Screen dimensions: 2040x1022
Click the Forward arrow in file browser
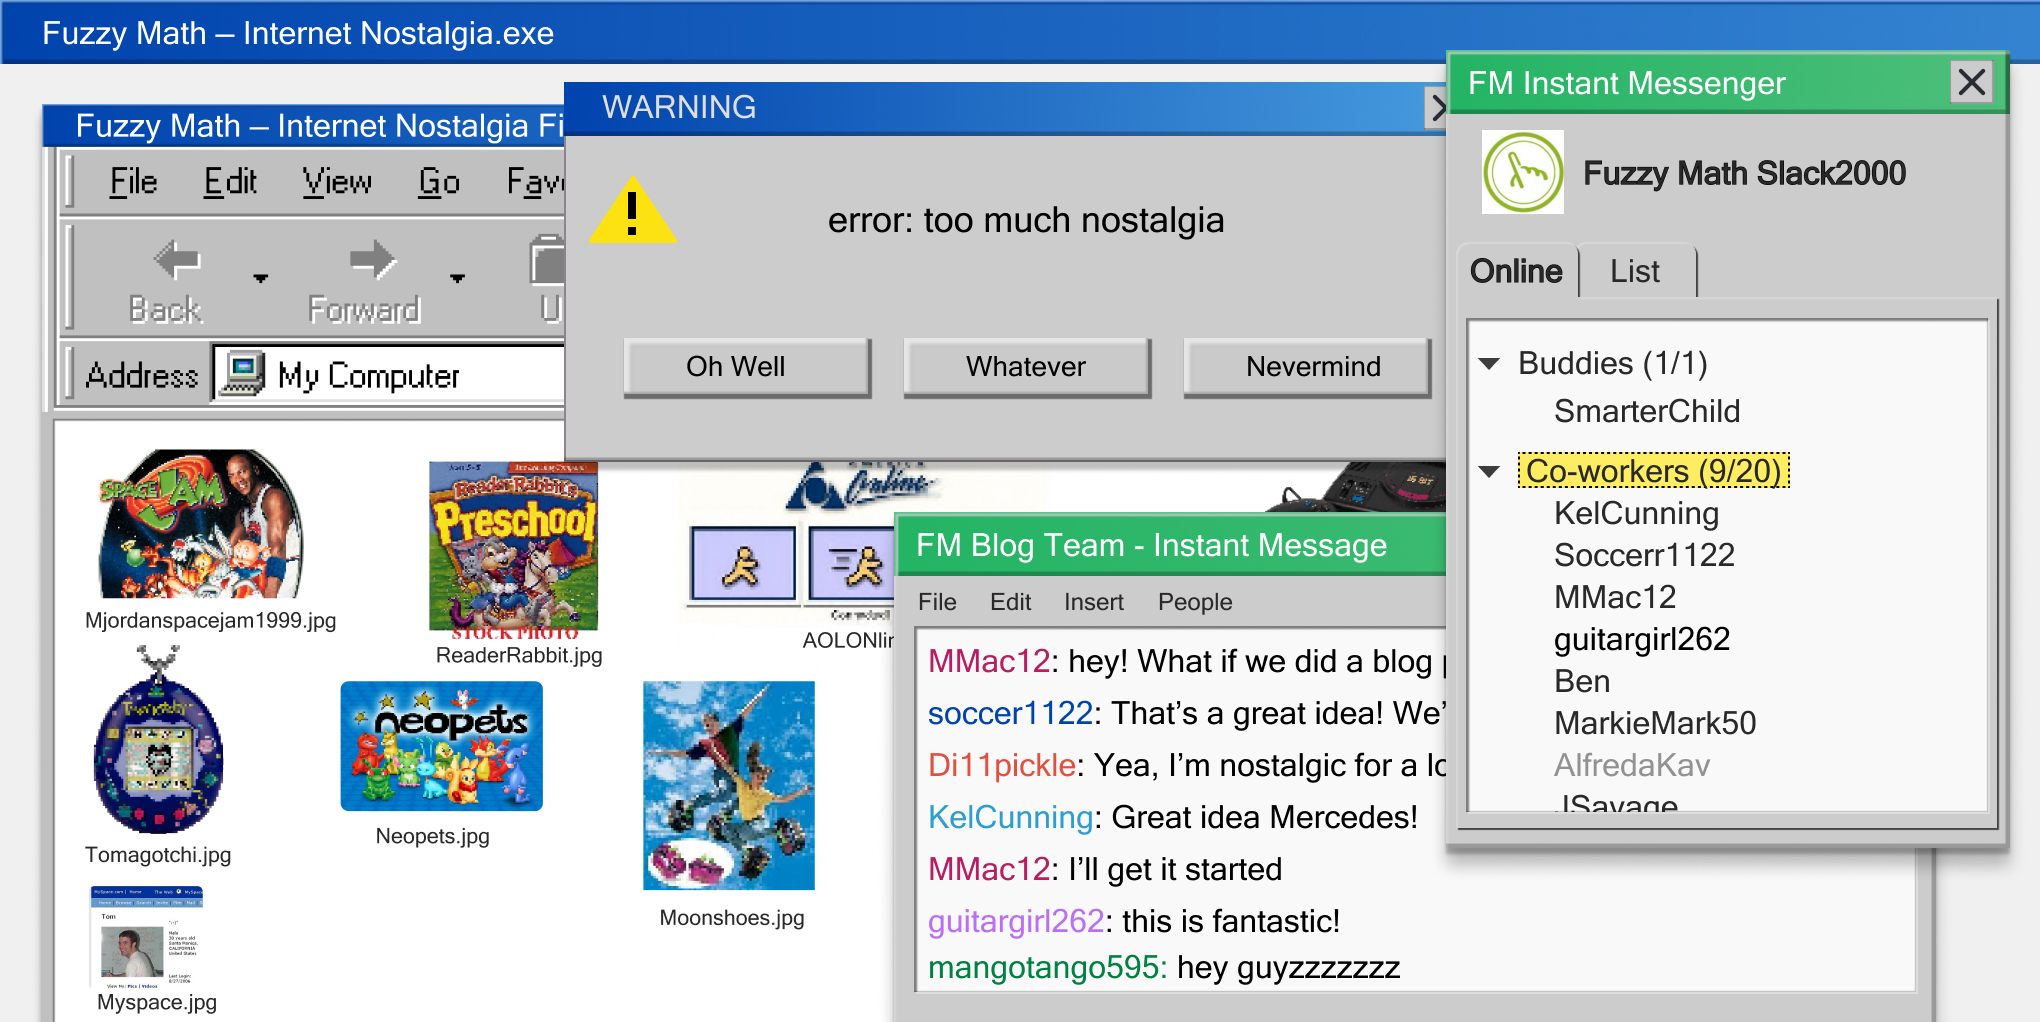pos(373,261)
